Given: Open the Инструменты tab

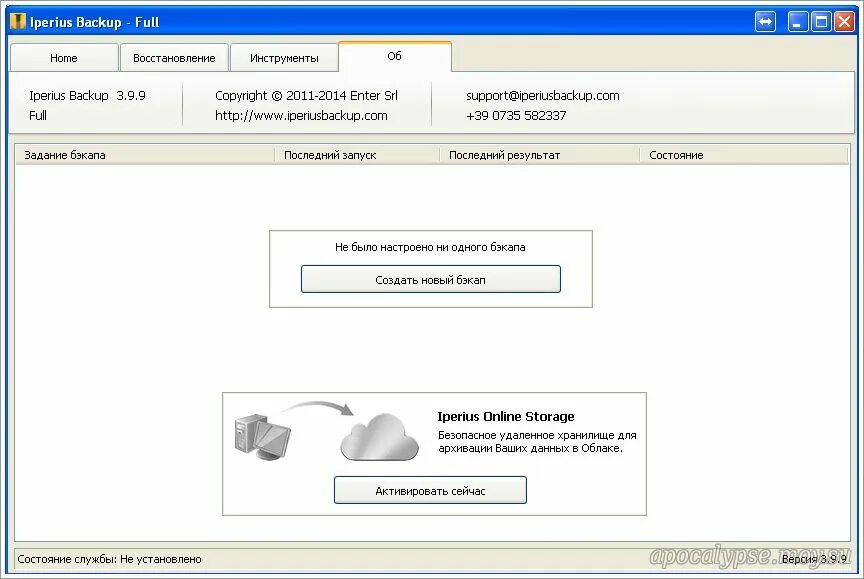Looking at the screenshot, I should (284, 58).
